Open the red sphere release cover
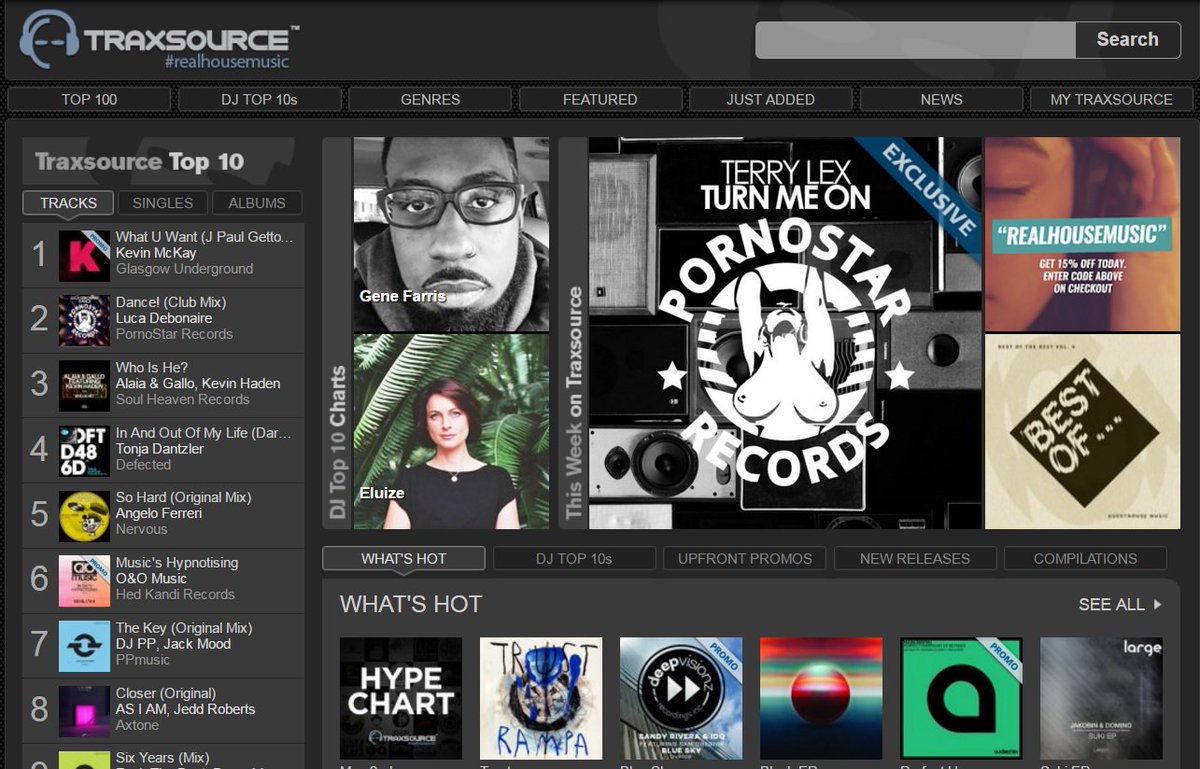Viewport: 1200px width, 769px height. click(821, 698)
